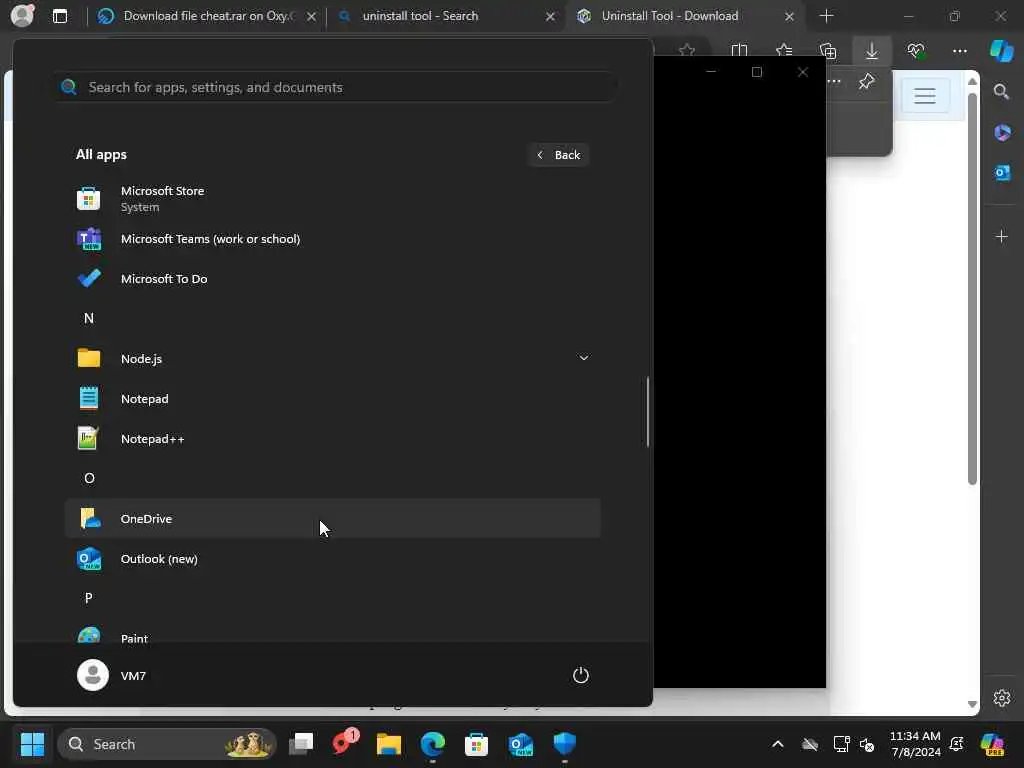Click the Start menu apps scrollbar
The height and width of the screenshot is (768, 1024).
[x=648, y=411]
